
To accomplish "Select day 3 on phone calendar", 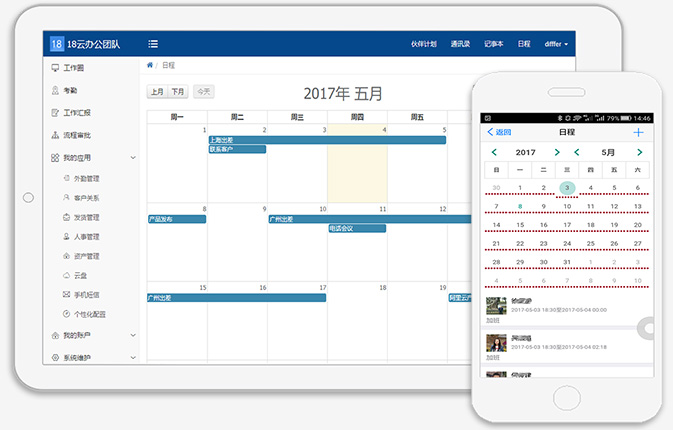I will point(567,188).
